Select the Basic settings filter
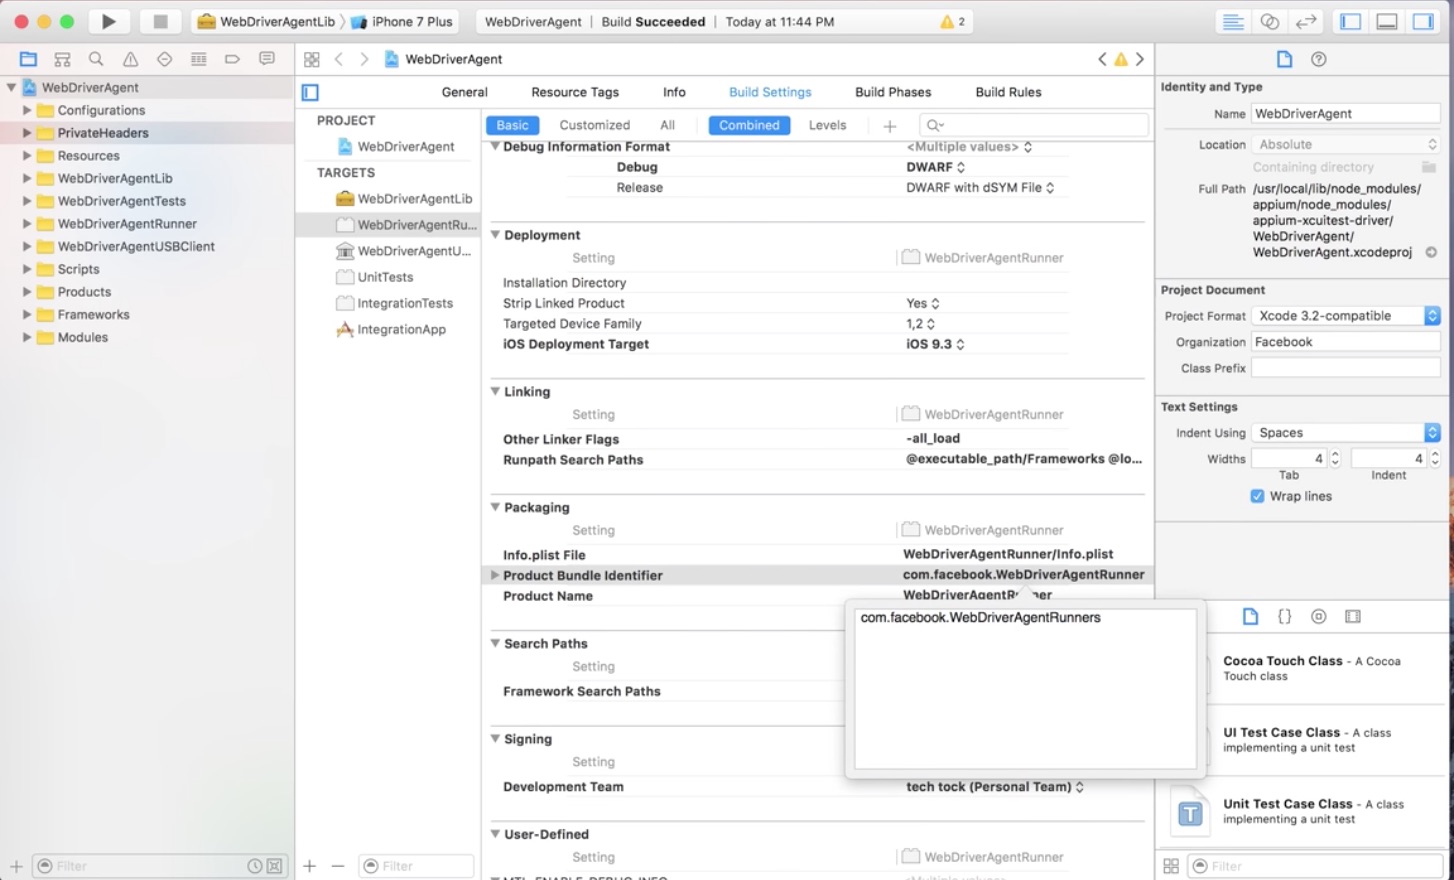This screenshot has width=1454, height=880. 512,125
